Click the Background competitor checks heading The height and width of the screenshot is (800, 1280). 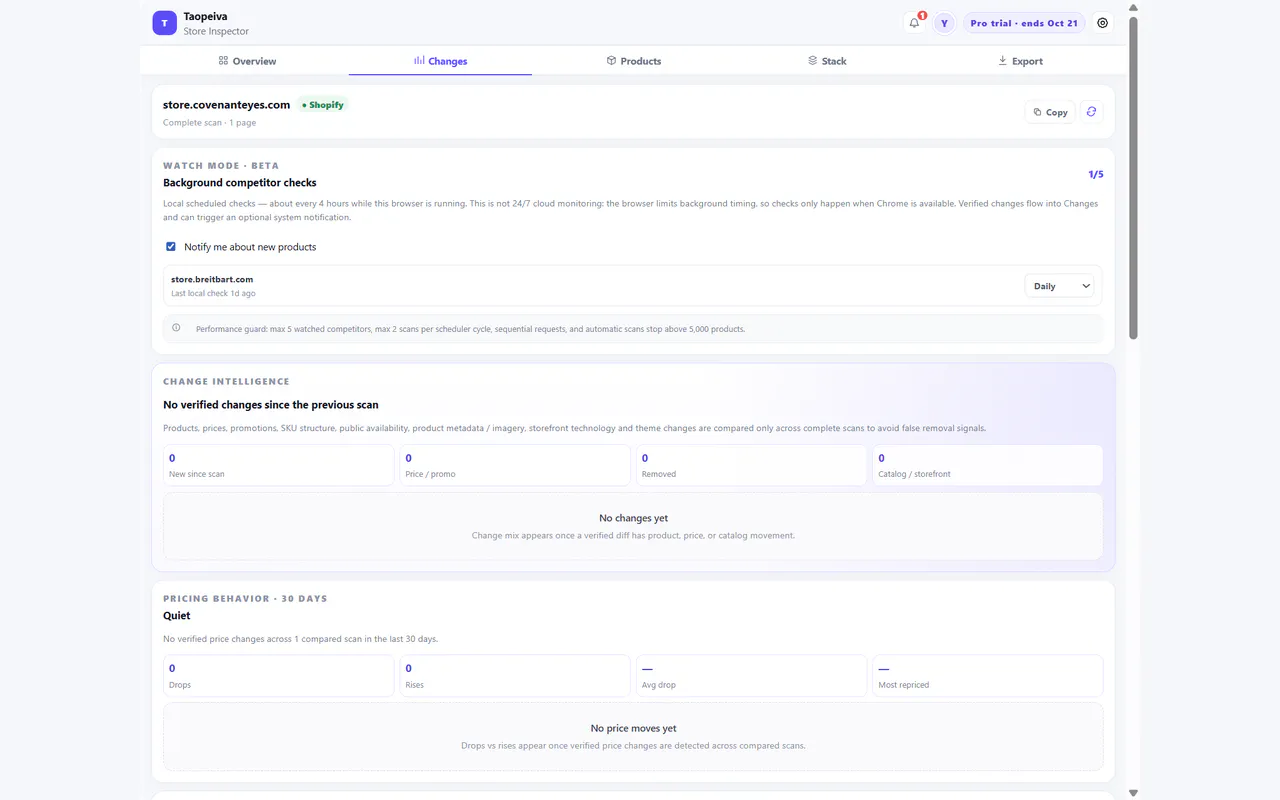coord(240,183)
